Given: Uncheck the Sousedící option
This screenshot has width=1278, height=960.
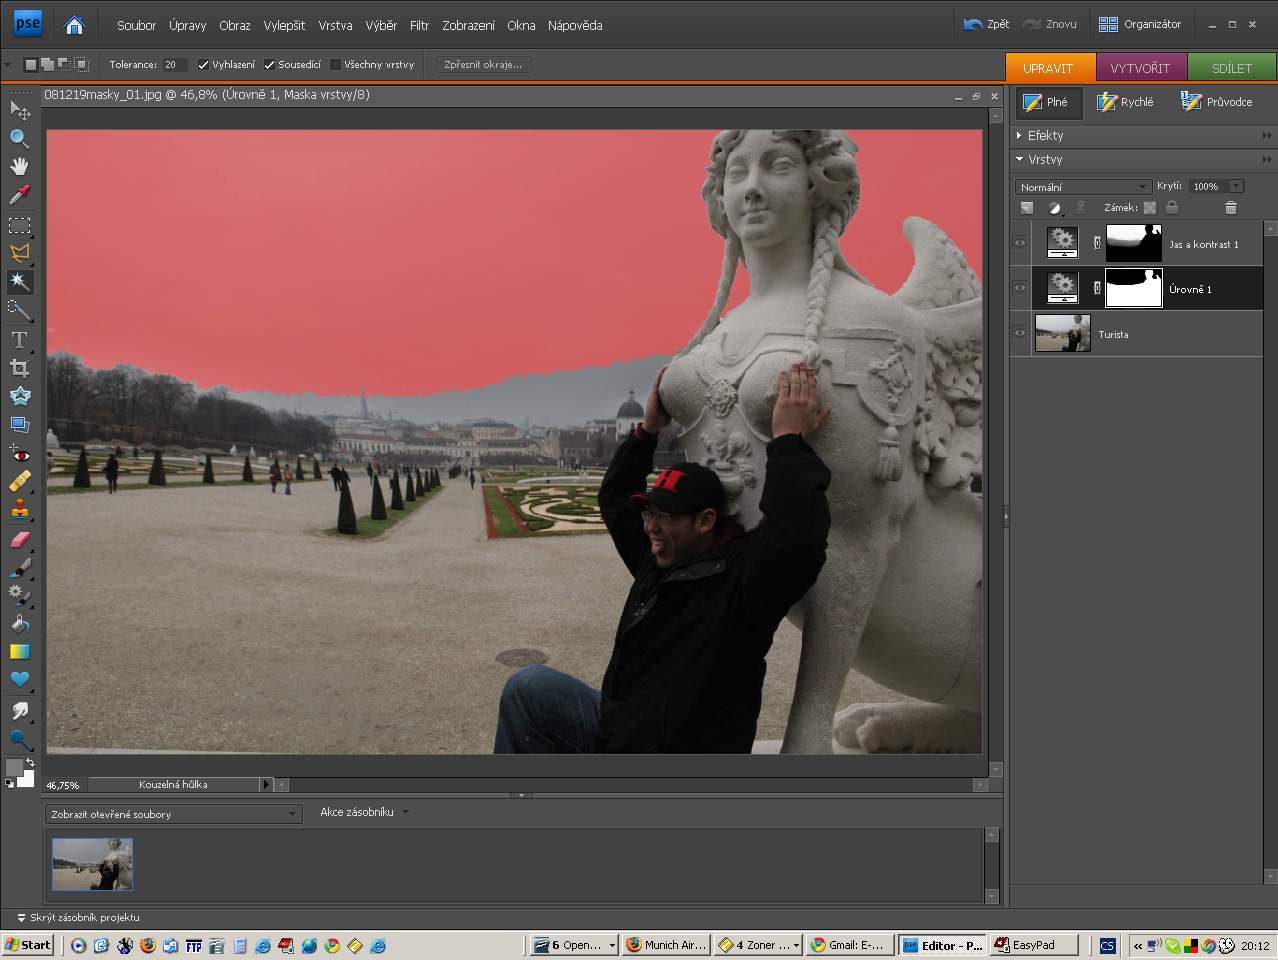Looking at the screenshot, I should (269, 65).
